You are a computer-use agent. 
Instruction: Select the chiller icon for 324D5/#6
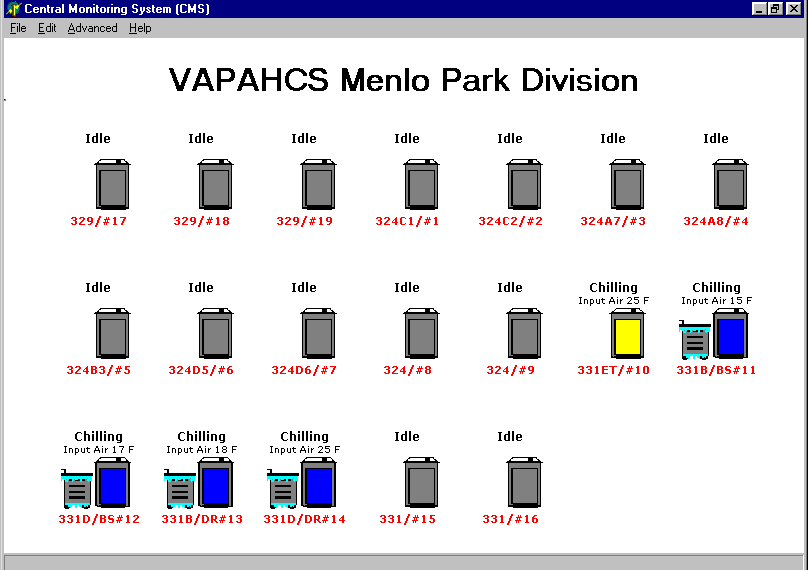[x=215, y=334]
